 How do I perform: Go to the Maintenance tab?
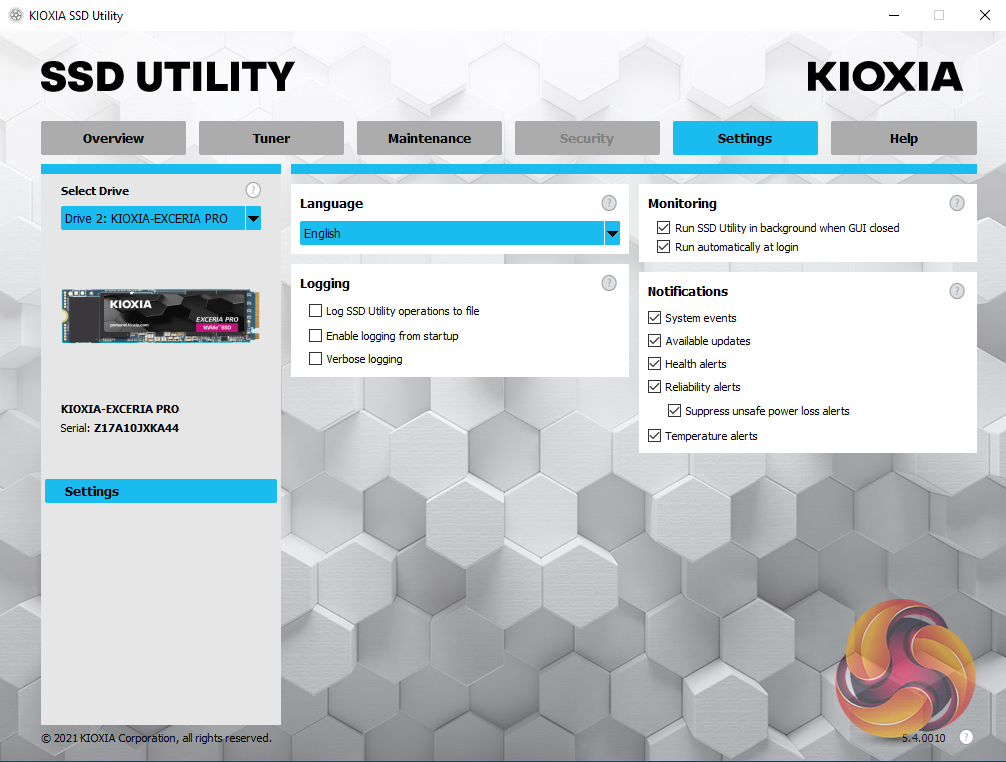(x=429, y=138)
